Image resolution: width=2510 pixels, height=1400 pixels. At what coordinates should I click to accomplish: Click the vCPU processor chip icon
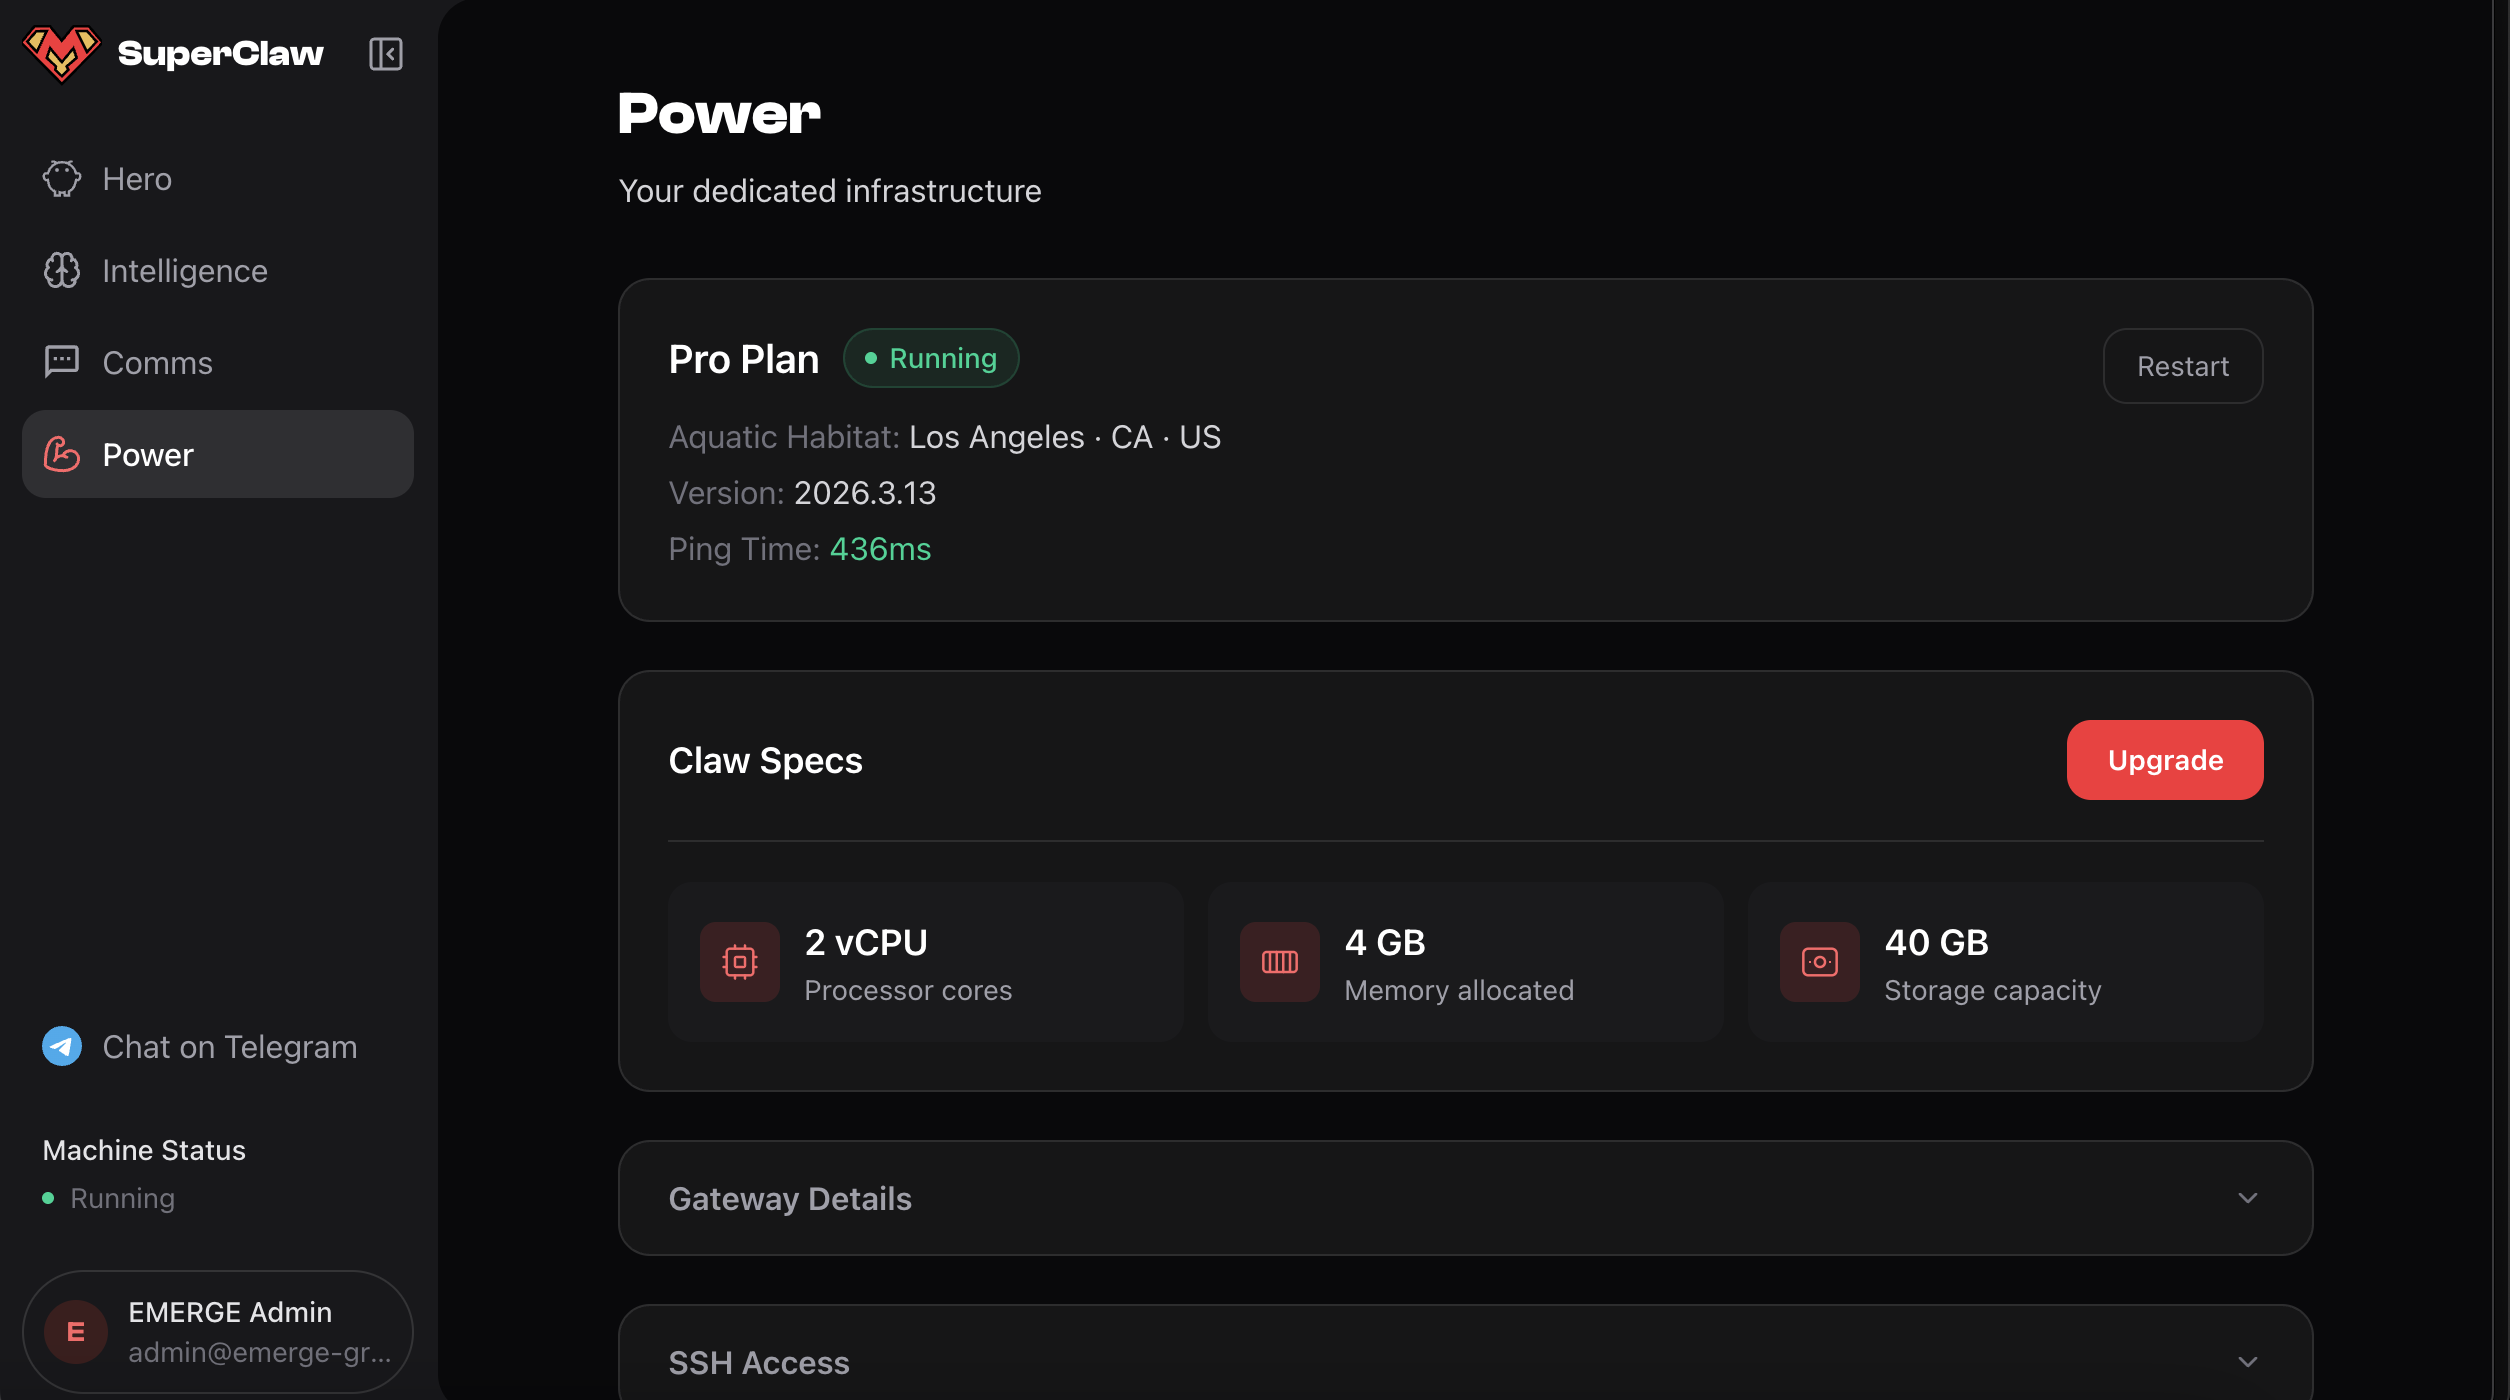pos(739,962)
